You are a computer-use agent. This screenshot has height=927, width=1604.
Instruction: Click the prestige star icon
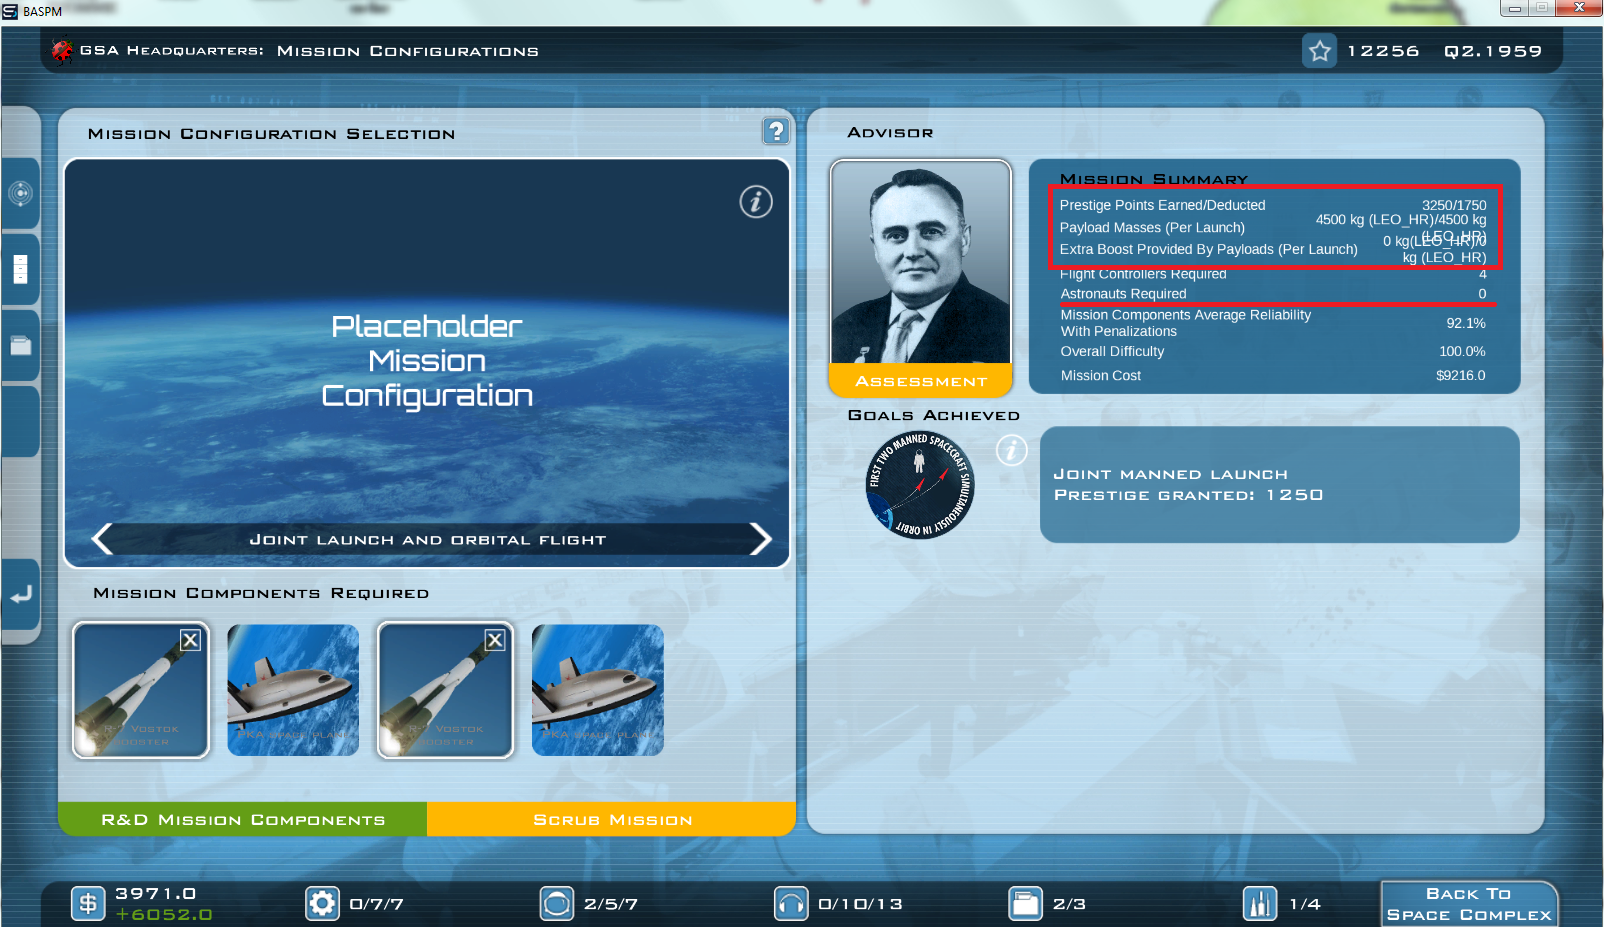click(1319, 51)
